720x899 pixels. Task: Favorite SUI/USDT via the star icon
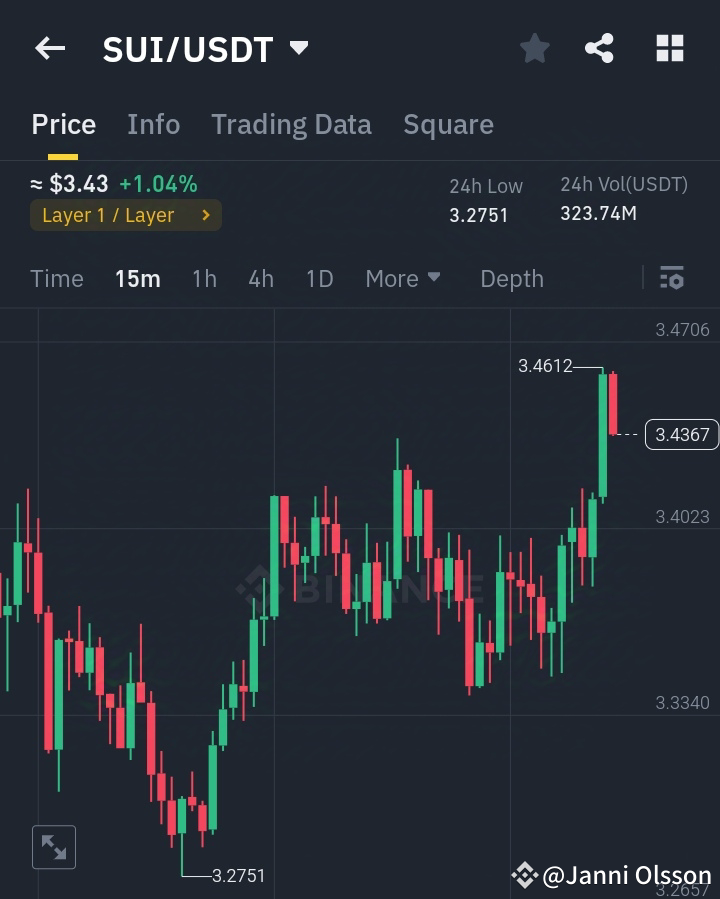(534, 48)
